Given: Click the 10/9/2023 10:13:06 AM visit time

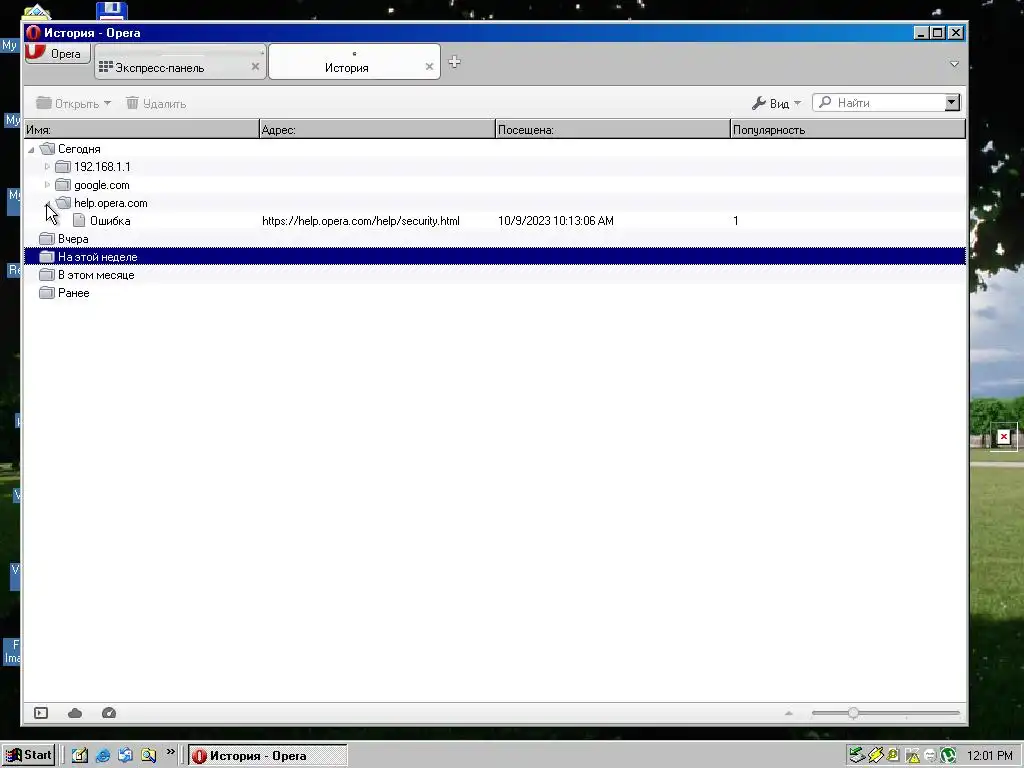Looking at the screenshot, I should click(x=556, y=221).
